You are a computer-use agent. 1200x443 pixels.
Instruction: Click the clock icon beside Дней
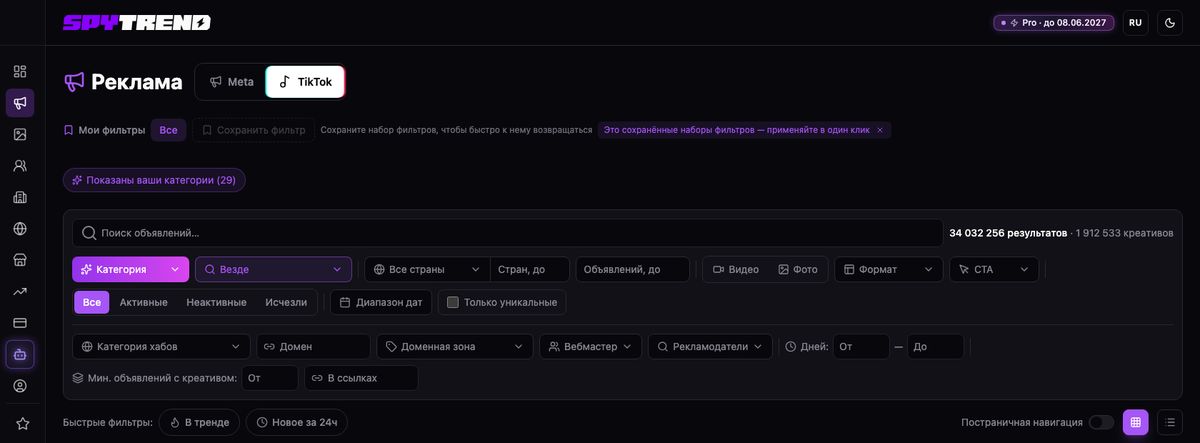point(791,347)
